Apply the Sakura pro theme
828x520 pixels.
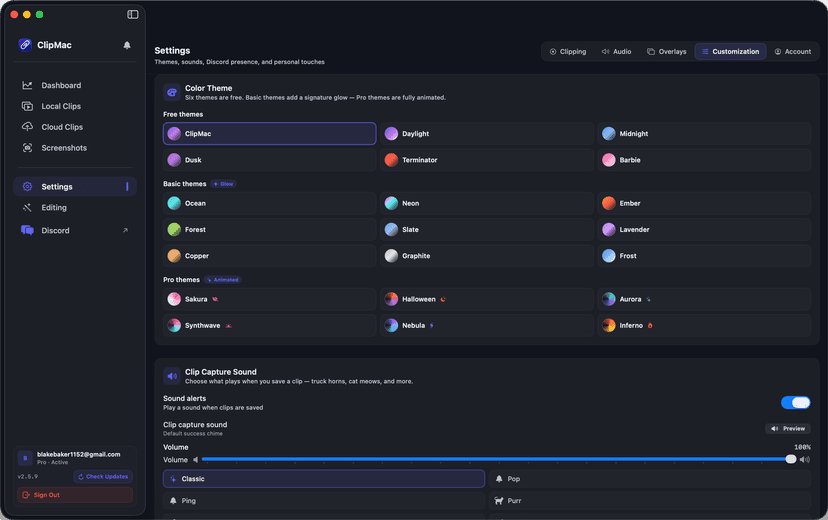[269, 299]
